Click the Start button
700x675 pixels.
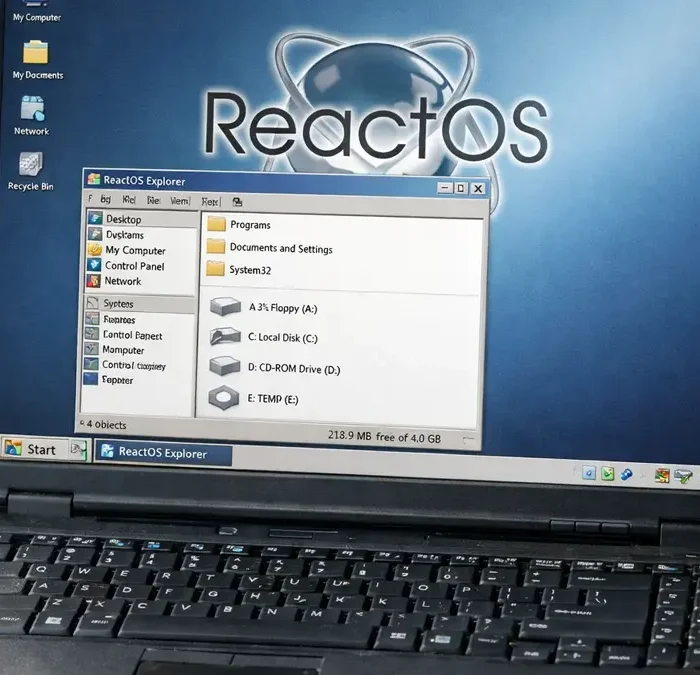click(35, 449)
